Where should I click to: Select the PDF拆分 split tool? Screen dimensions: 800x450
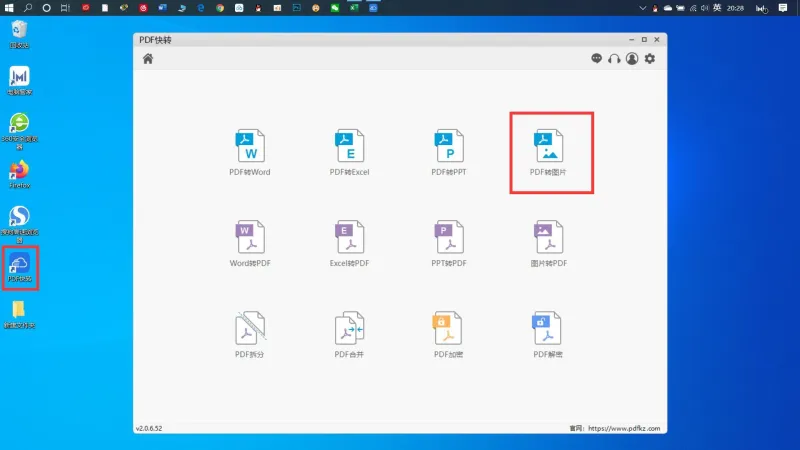pos(249,335)
